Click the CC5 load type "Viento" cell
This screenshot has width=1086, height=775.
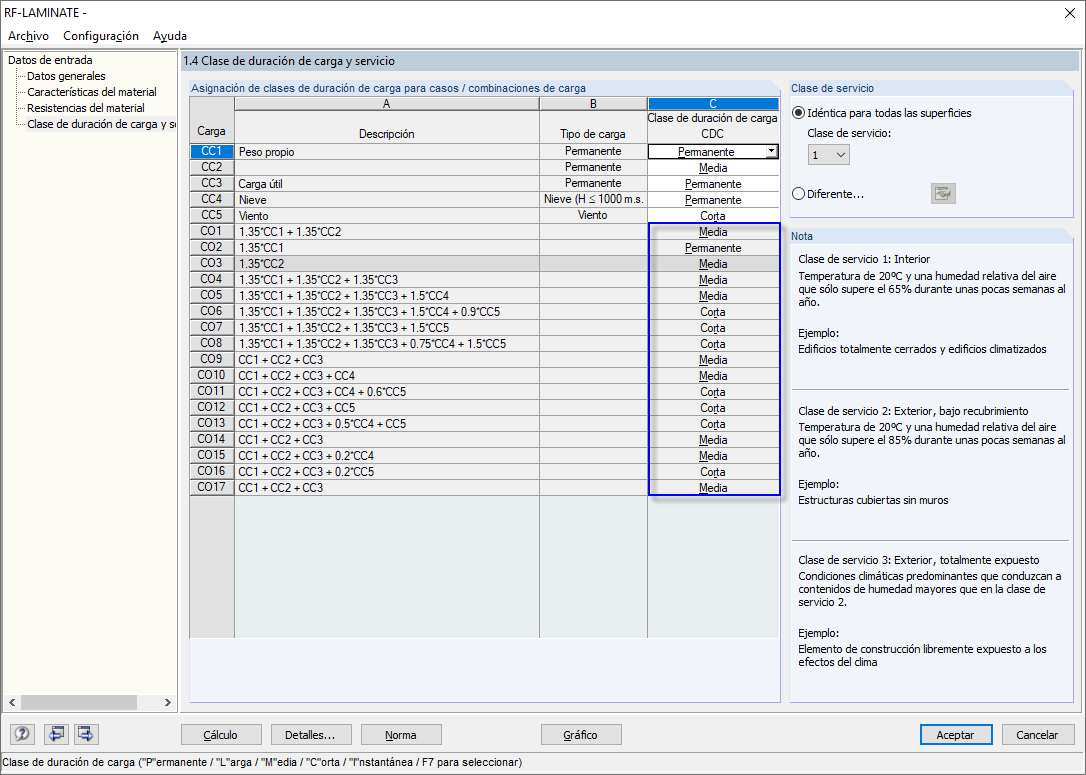pos(594,215)
